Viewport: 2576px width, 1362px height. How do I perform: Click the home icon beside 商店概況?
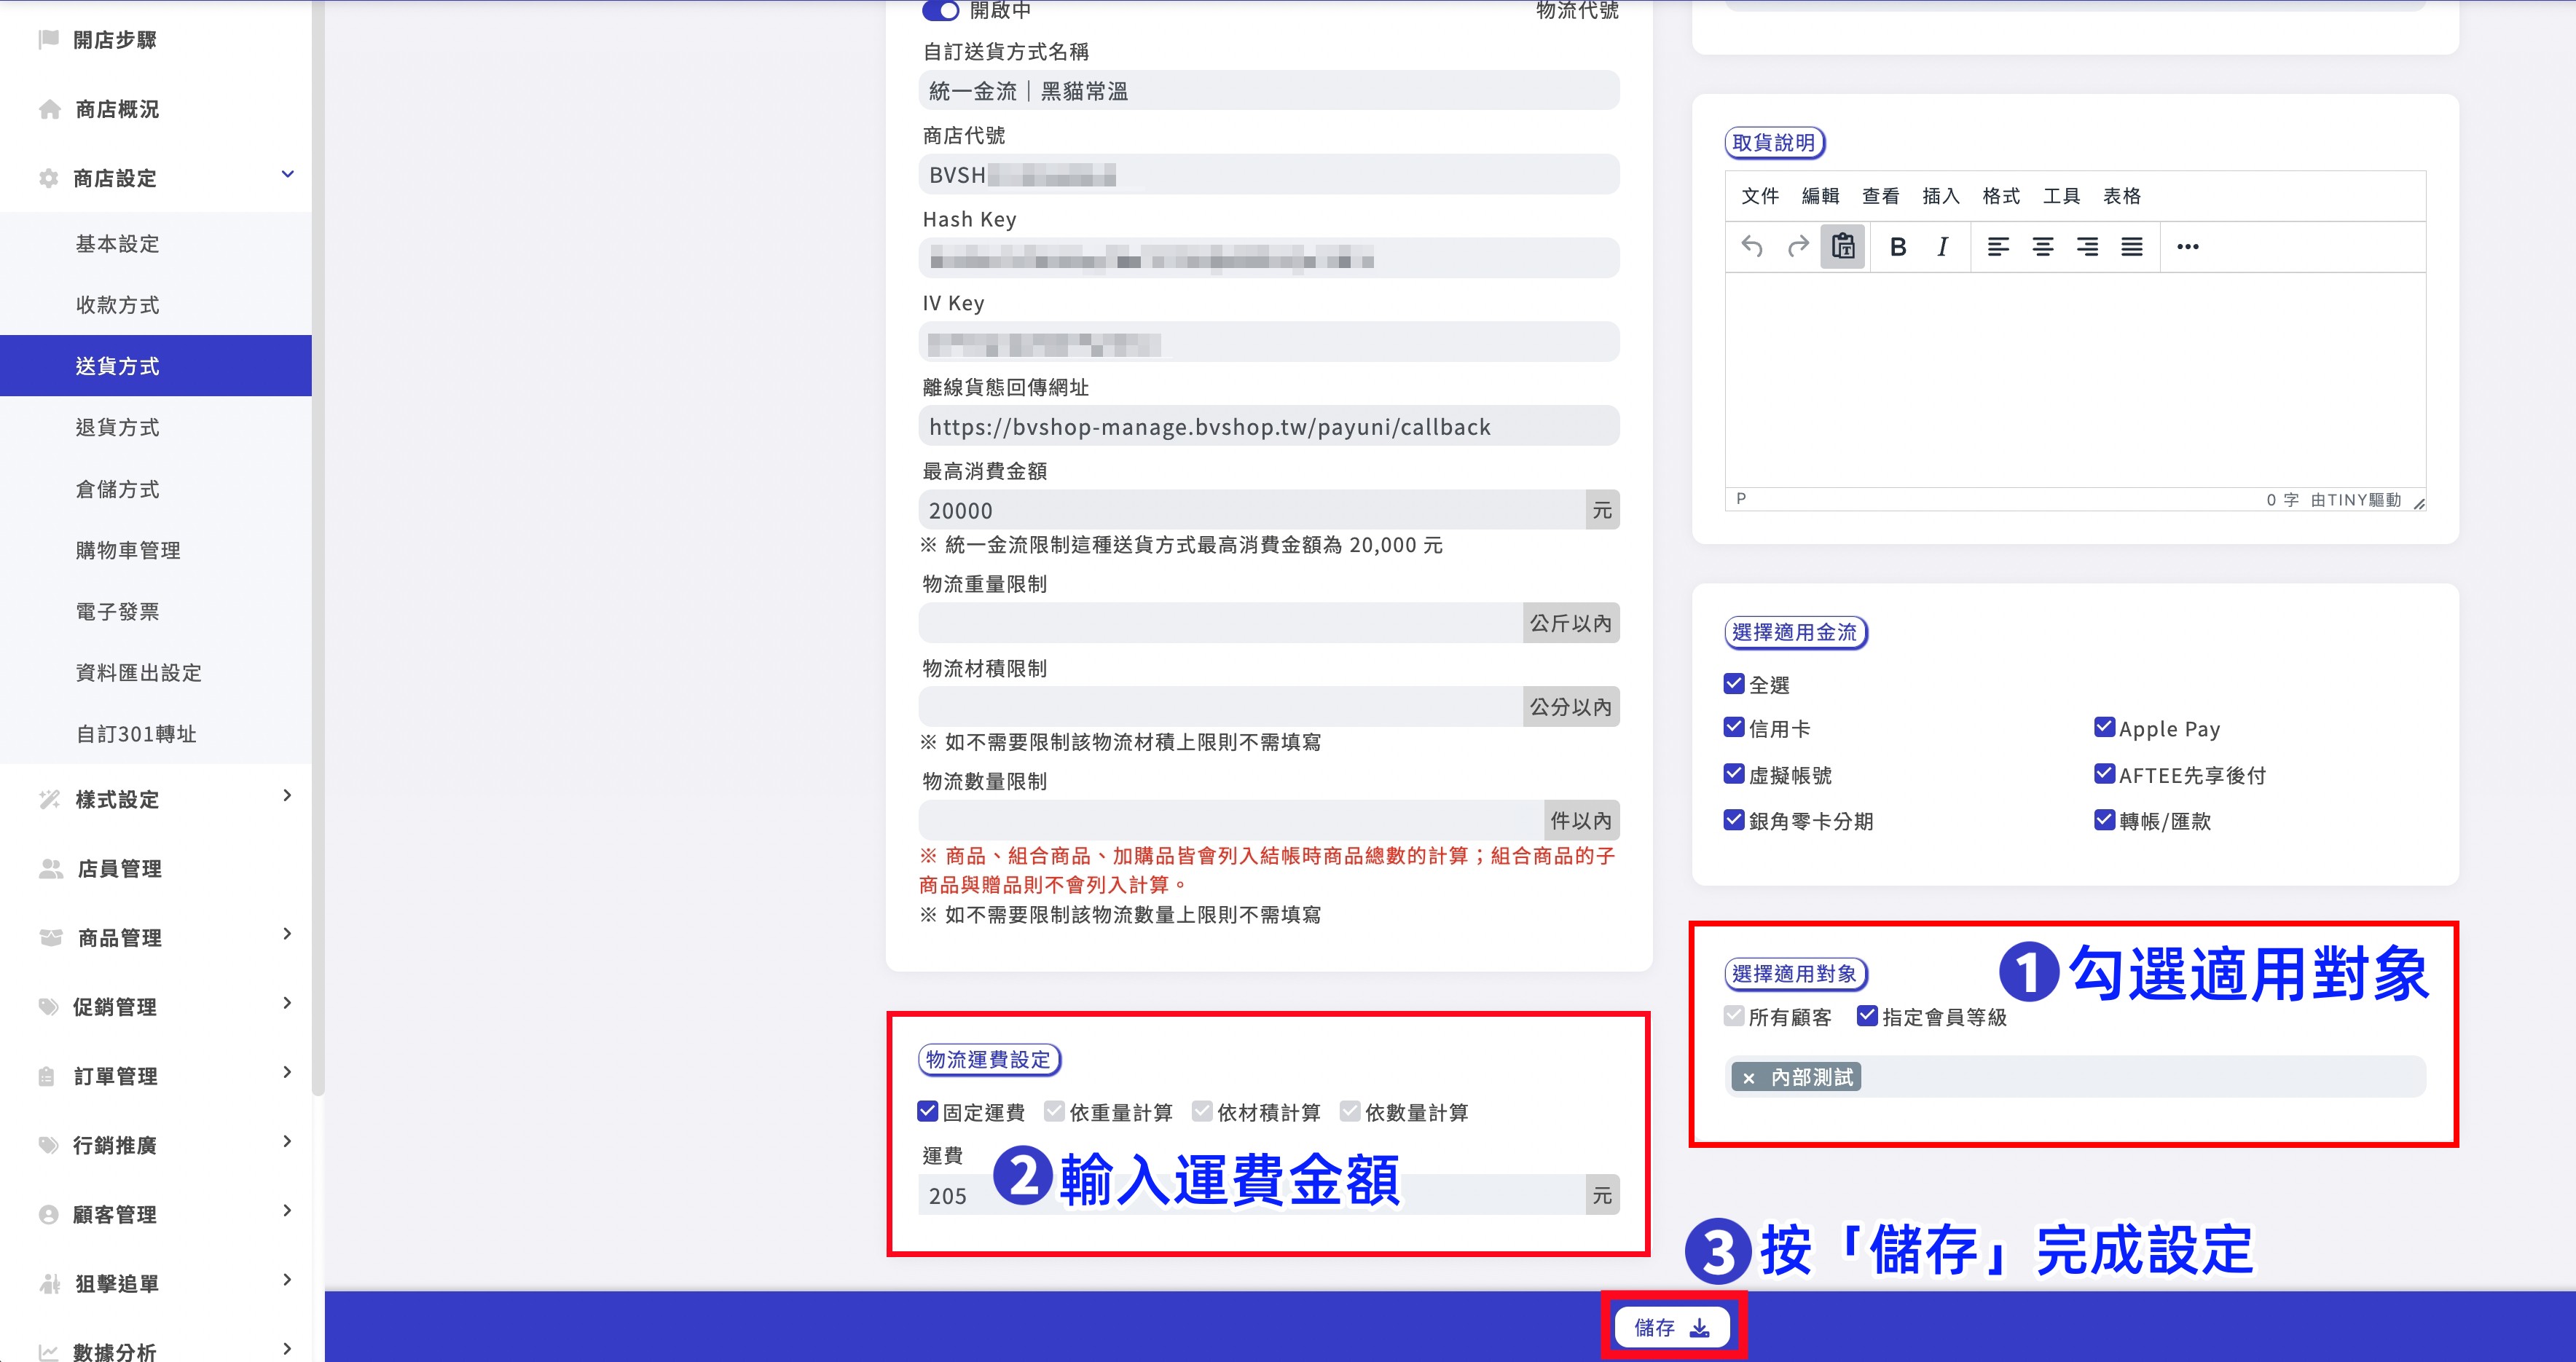tap(49, 109)
